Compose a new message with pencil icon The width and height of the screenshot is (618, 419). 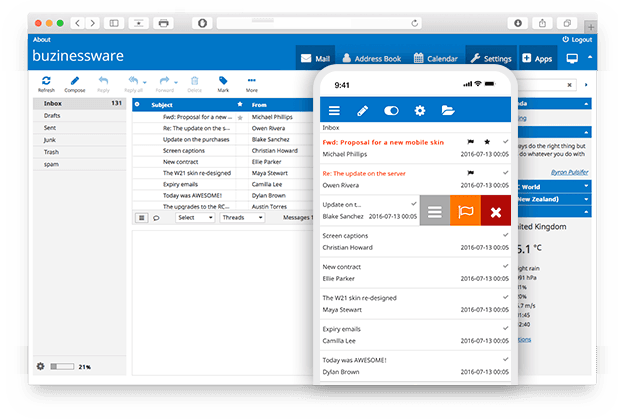click(x=76, y=81)
